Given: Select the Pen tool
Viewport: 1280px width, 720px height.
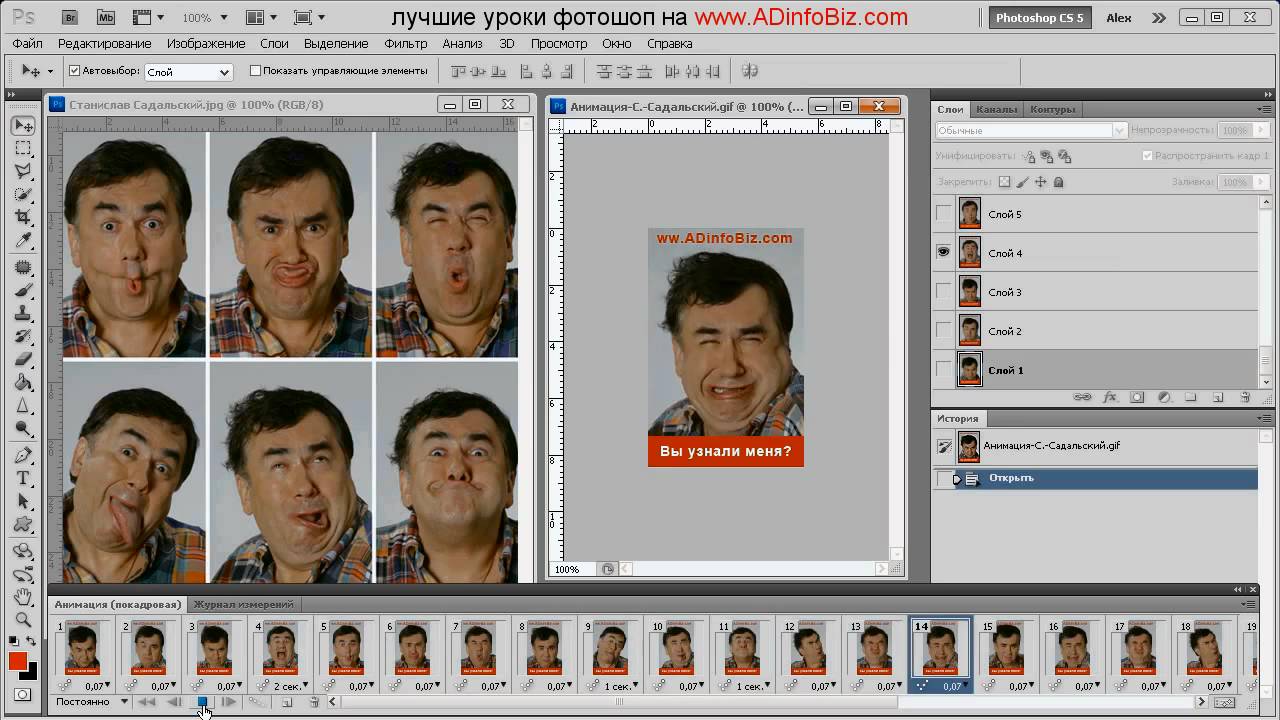Looking at the screenshot, I should (x=24, y=456).
